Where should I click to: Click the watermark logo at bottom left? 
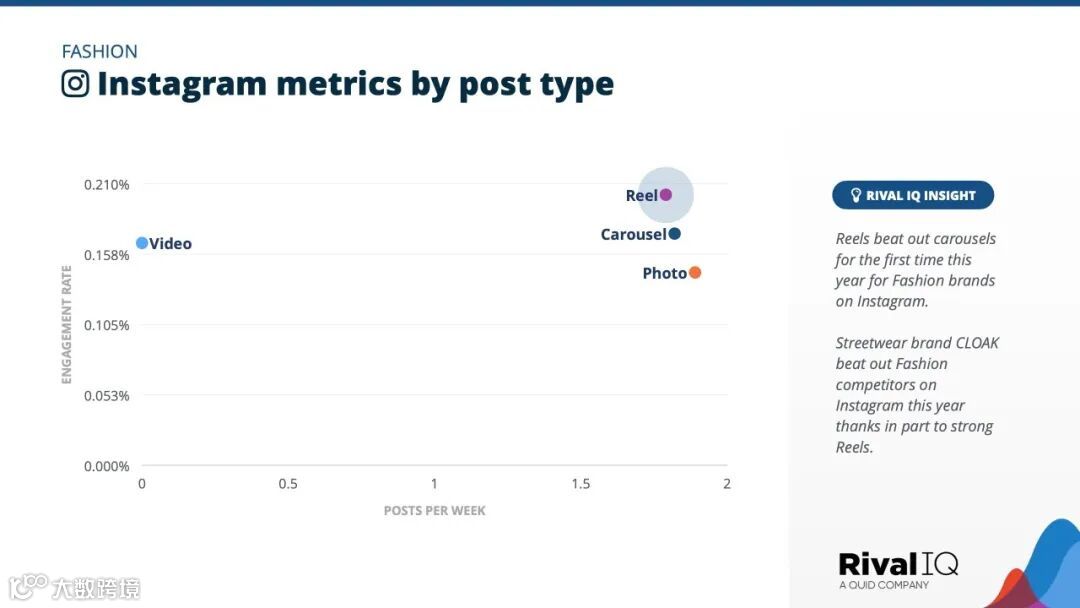pyautogui.click(x=74, y=587)
